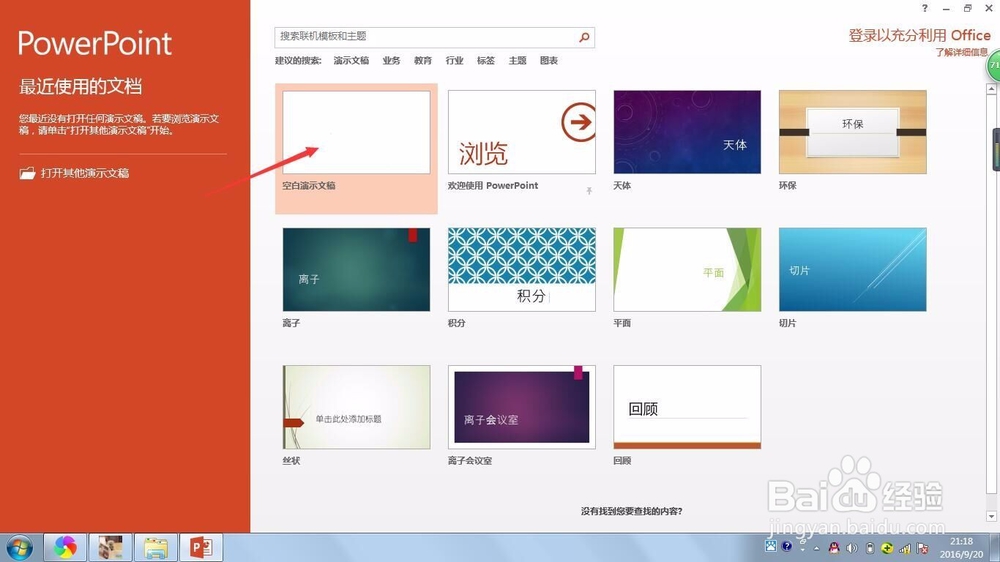Choose the 天体 template

687,132
